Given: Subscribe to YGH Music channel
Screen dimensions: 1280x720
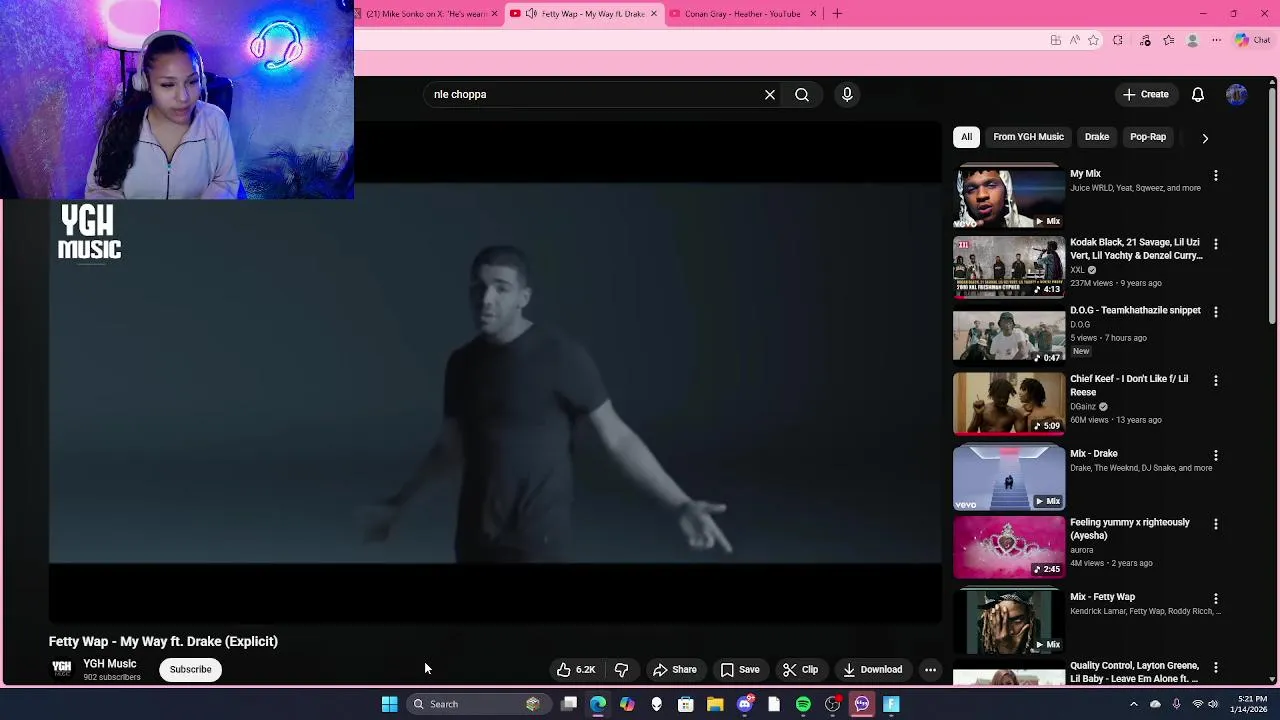Looking at the screenshot, I should [190, 670].
